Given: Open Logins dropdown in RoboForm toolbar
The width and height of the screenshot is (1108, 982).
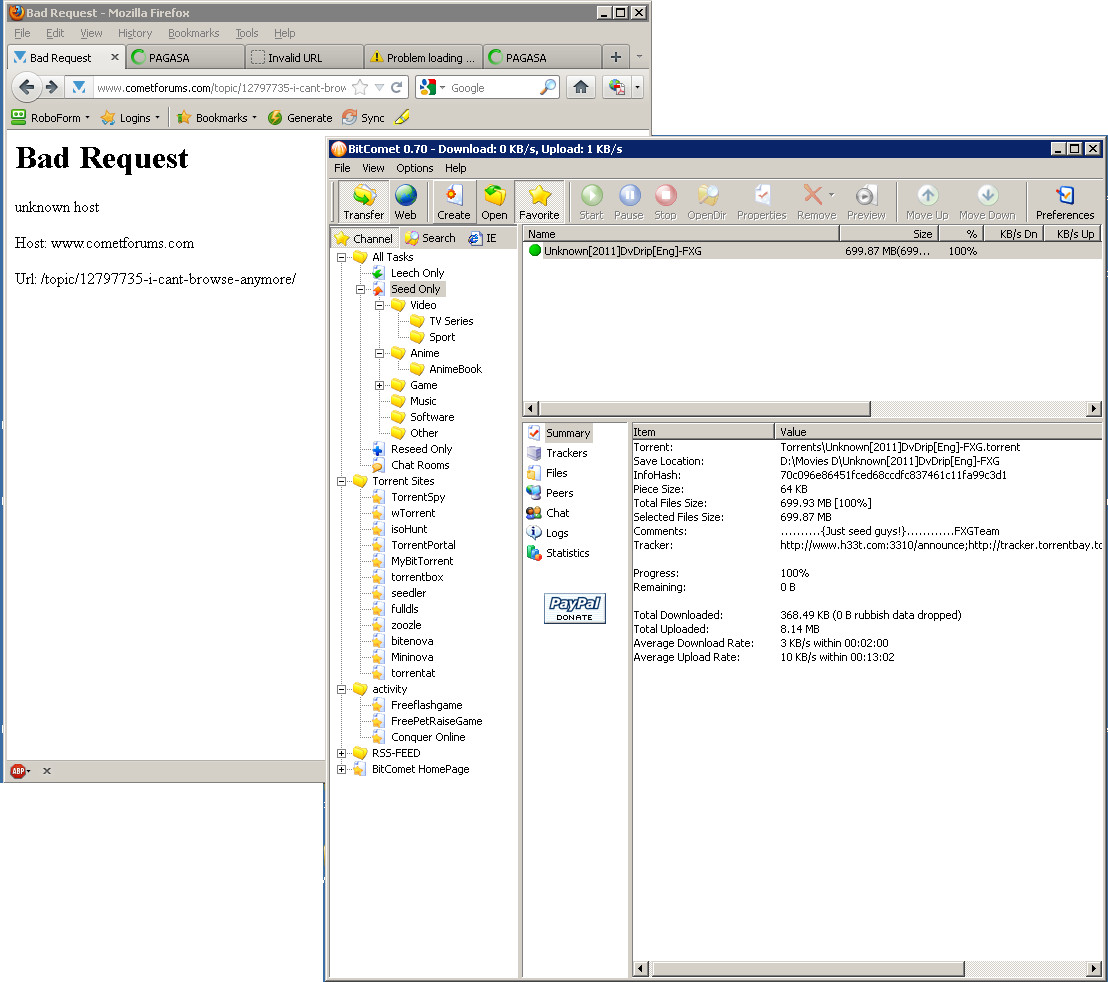Looking at the screenshot, I should [157, 117].
